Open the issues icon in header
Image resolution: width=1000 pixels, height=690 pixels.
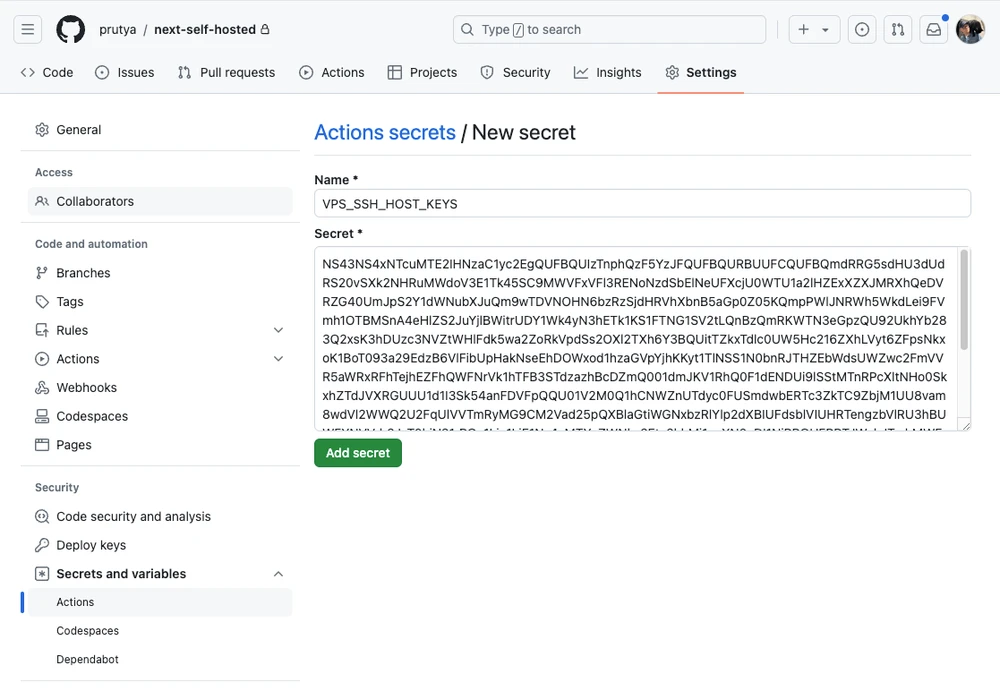862,30
